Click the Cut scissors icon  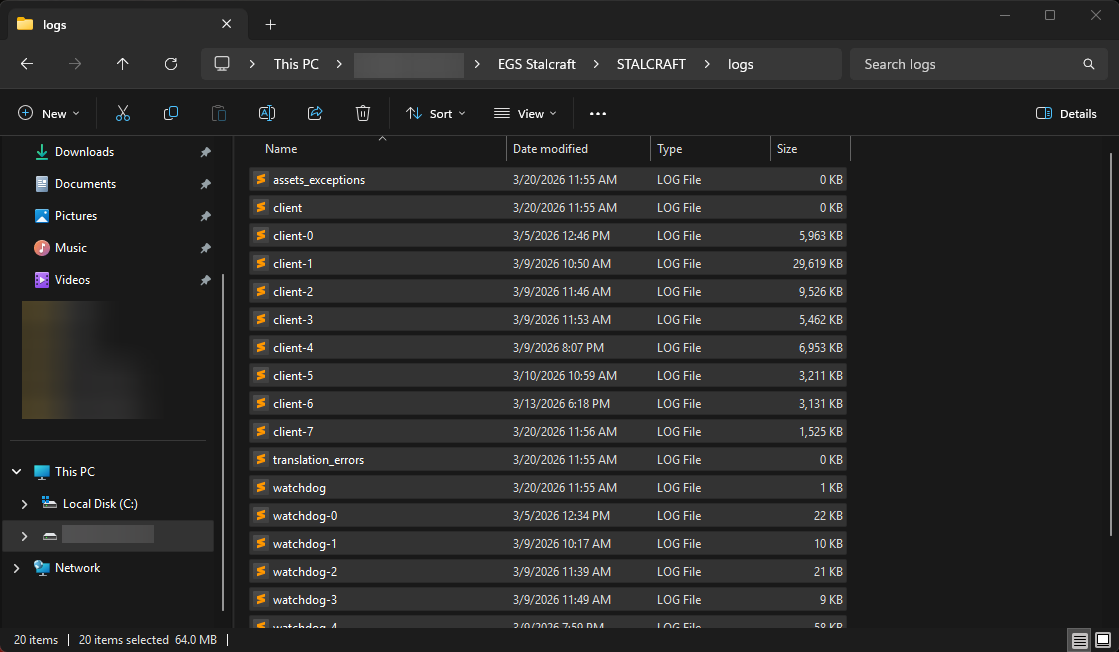(x=123, y=114)
